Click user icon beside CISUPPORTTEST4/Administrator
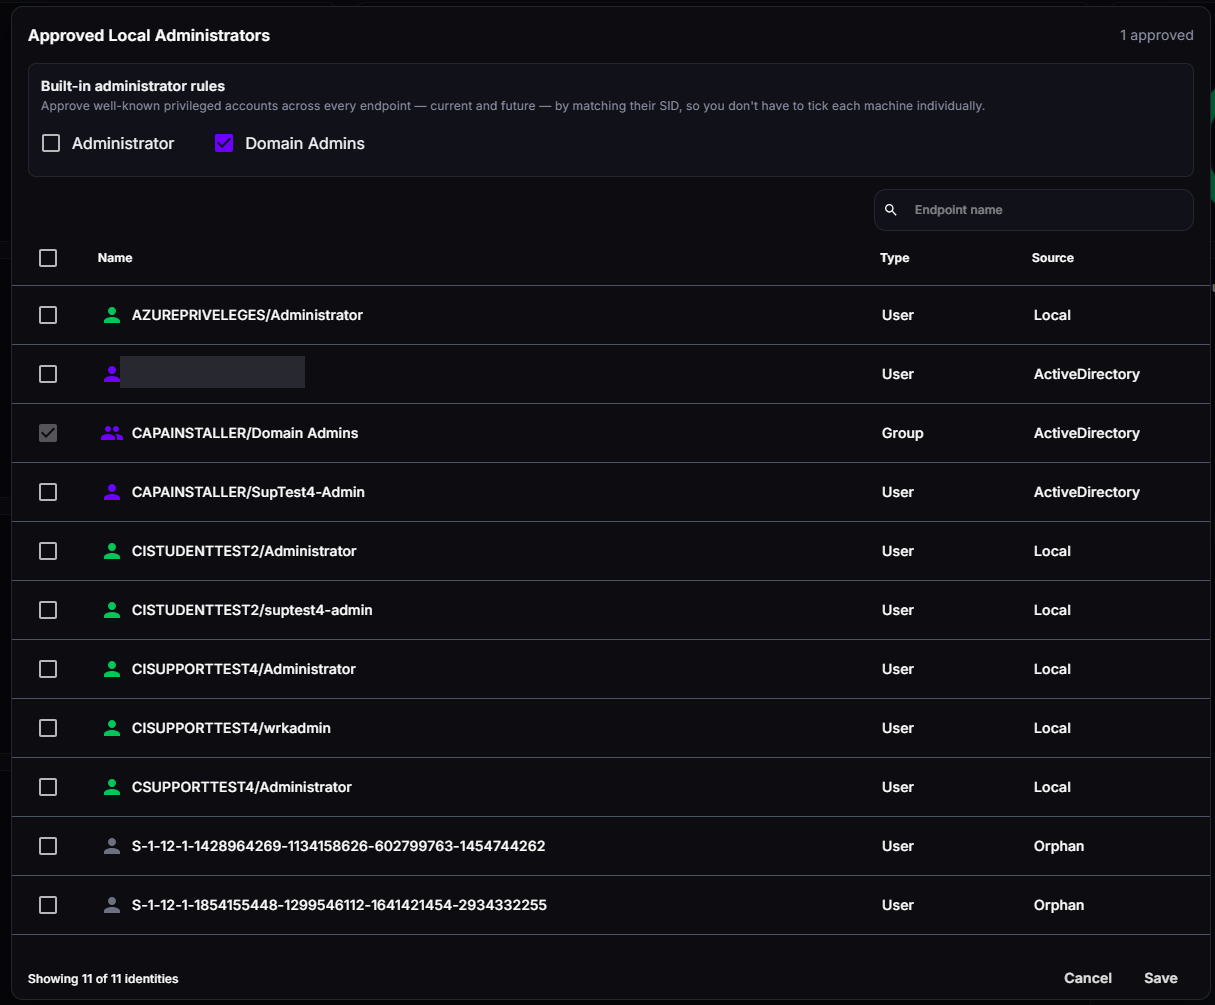 [112, 669]
